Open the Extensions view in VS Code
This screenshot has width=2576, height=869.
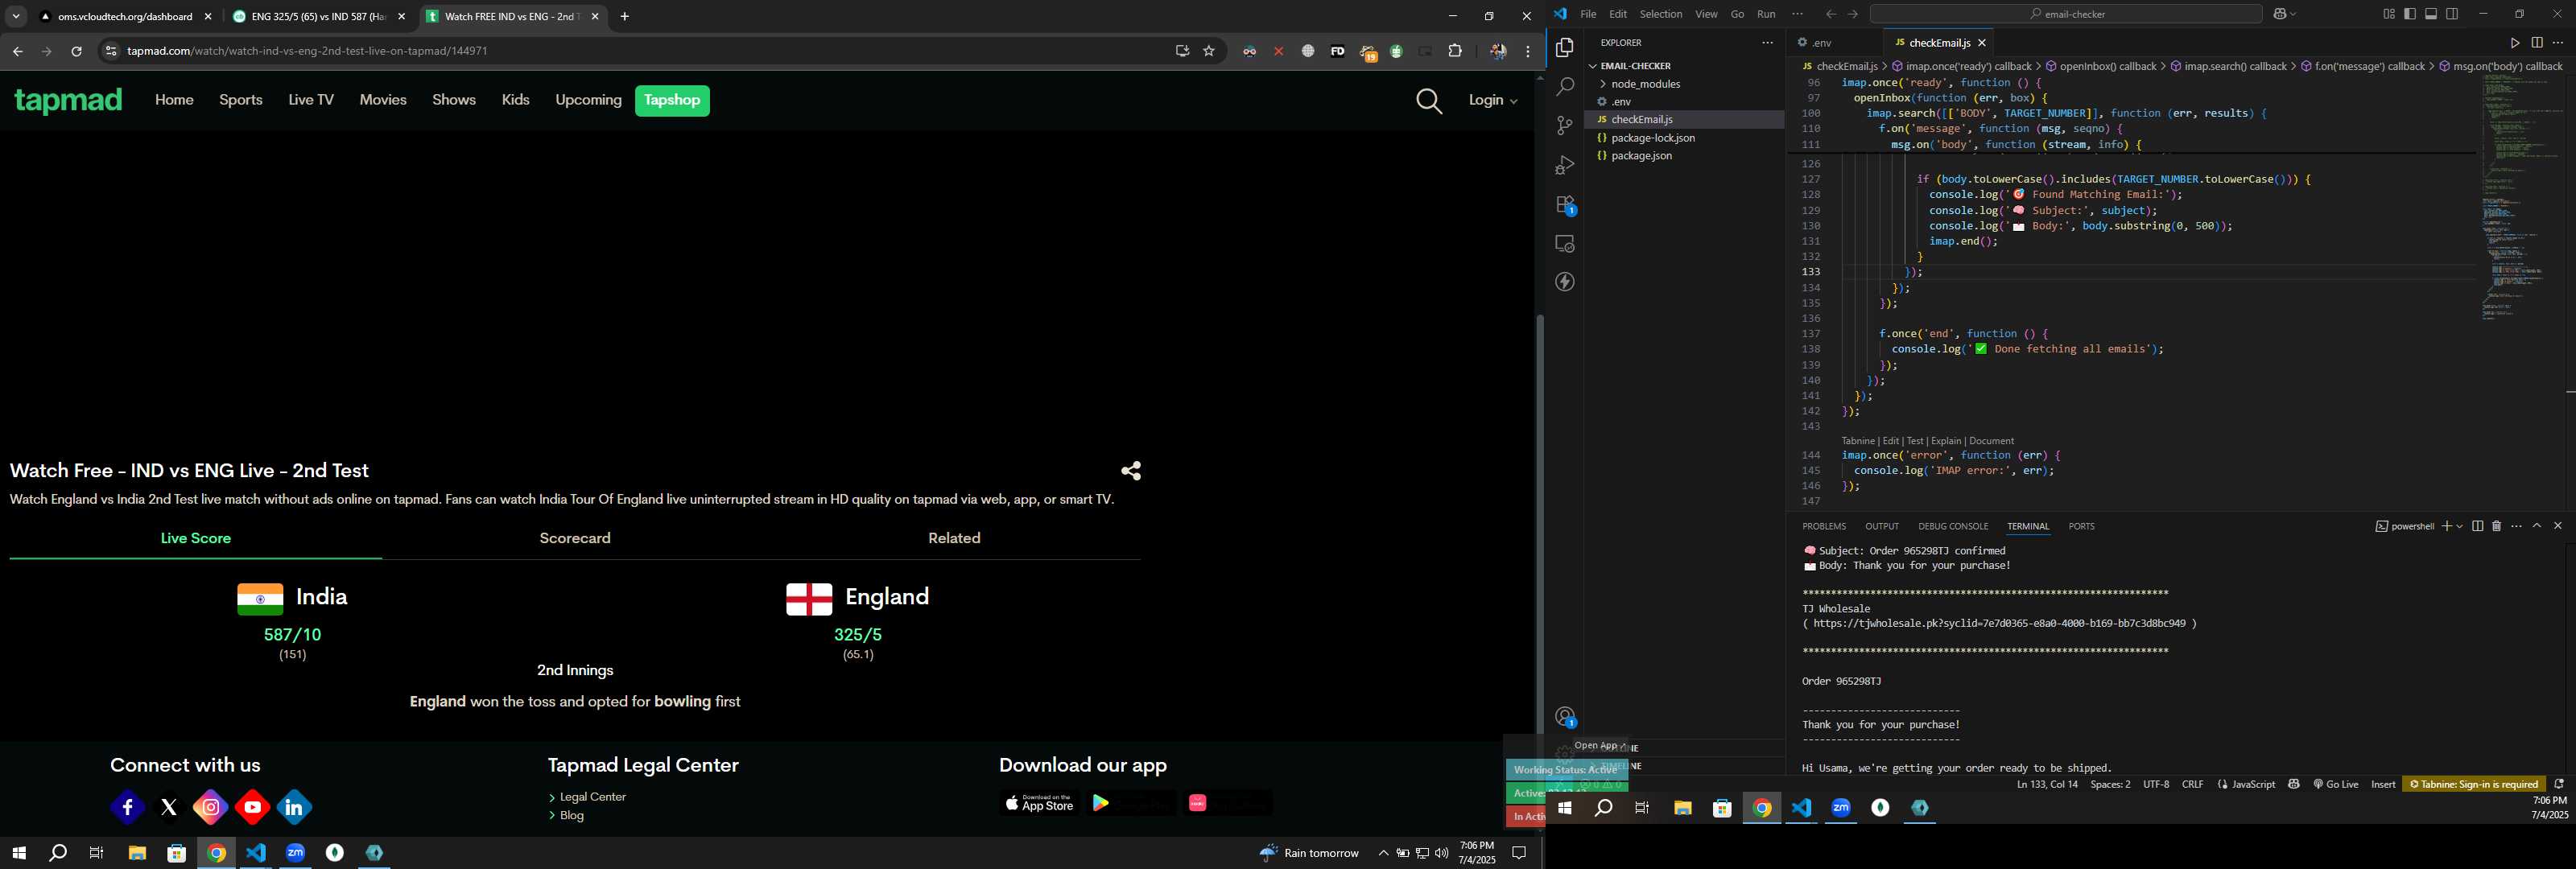pyautogui.click(x=1565, y=205)
